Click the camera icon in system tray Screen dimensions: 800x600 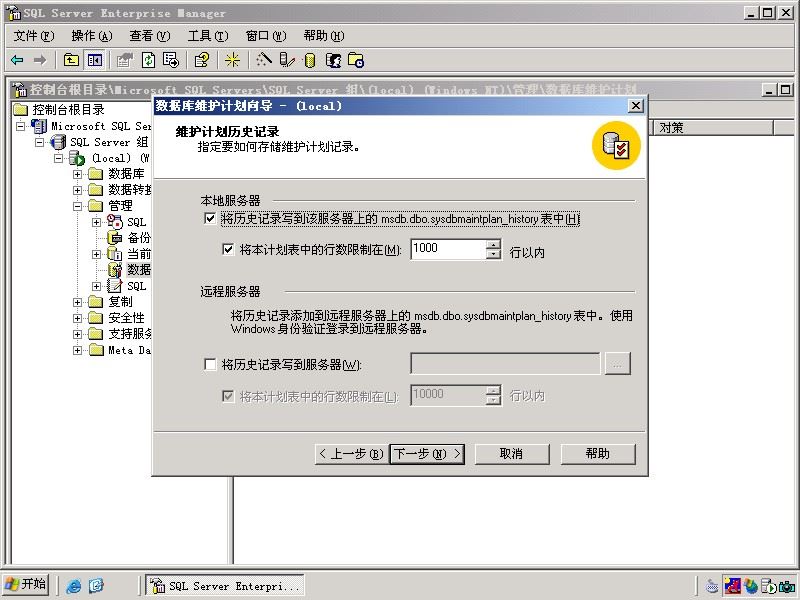787,586
